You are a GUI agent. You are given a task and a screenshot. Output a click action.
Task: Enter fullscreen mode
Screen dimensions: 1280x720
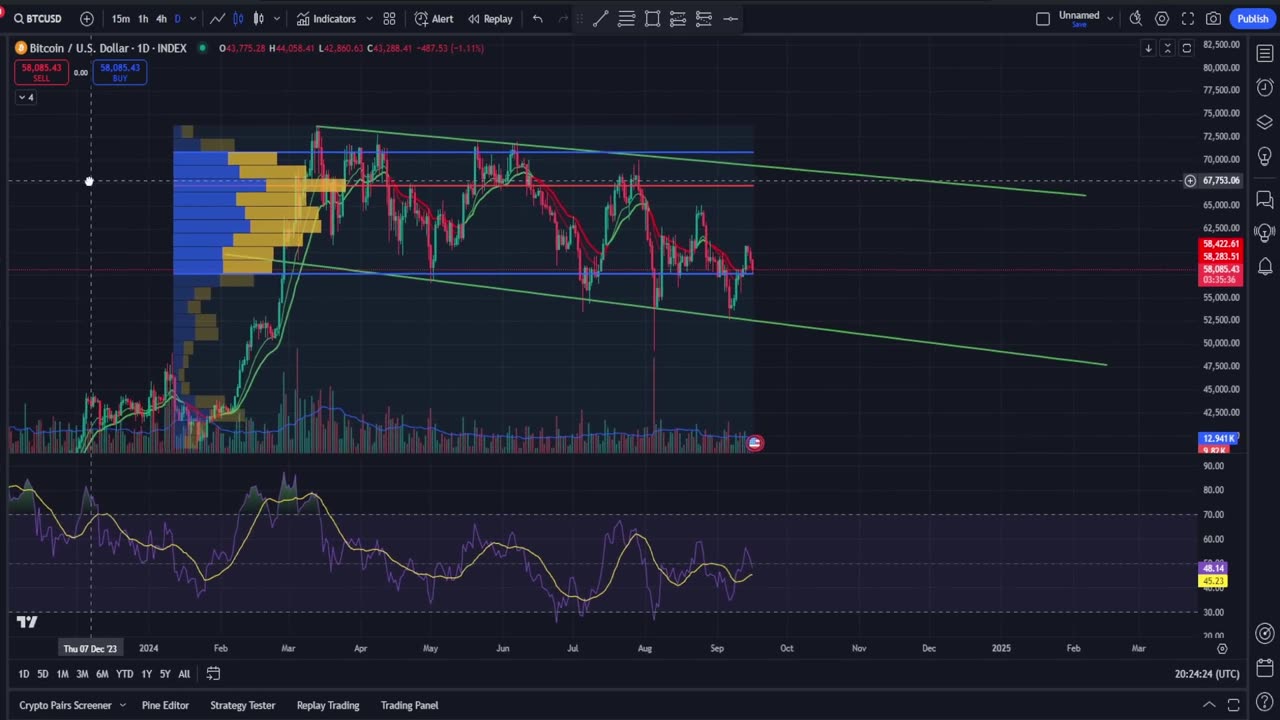[x=1188, y=19]
